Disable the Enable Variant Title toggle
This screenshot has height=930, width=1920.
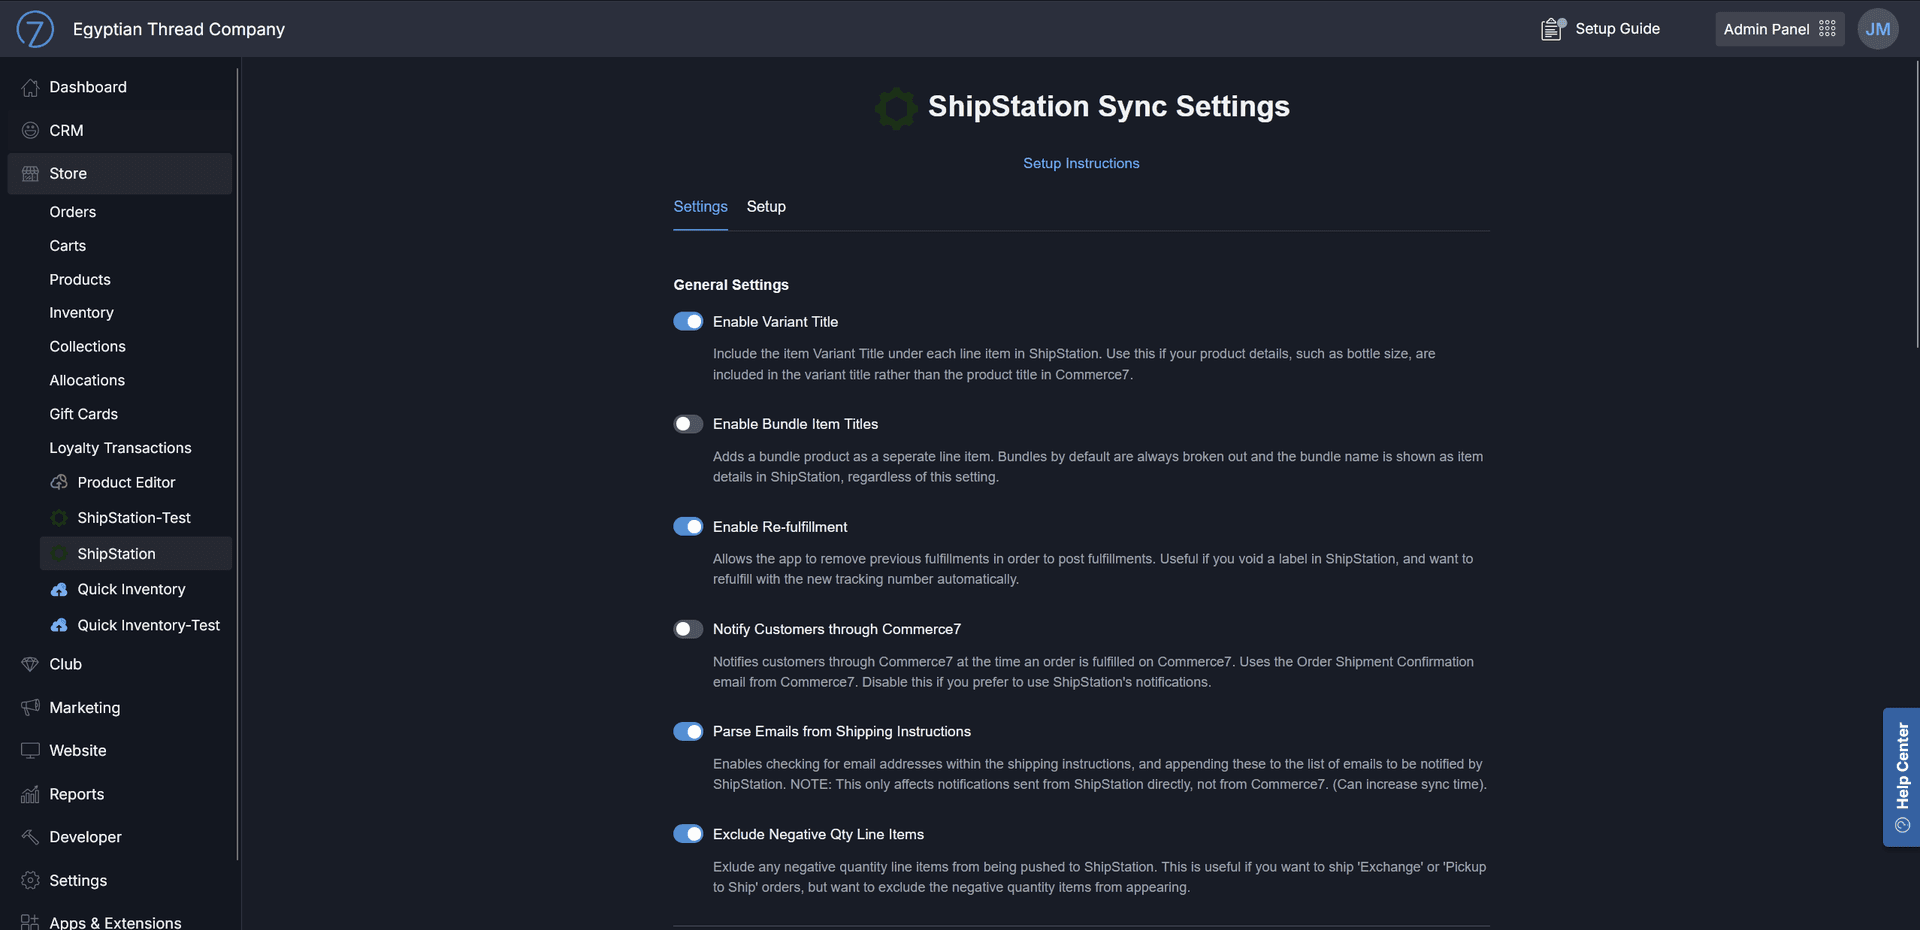tap(688, 321)
